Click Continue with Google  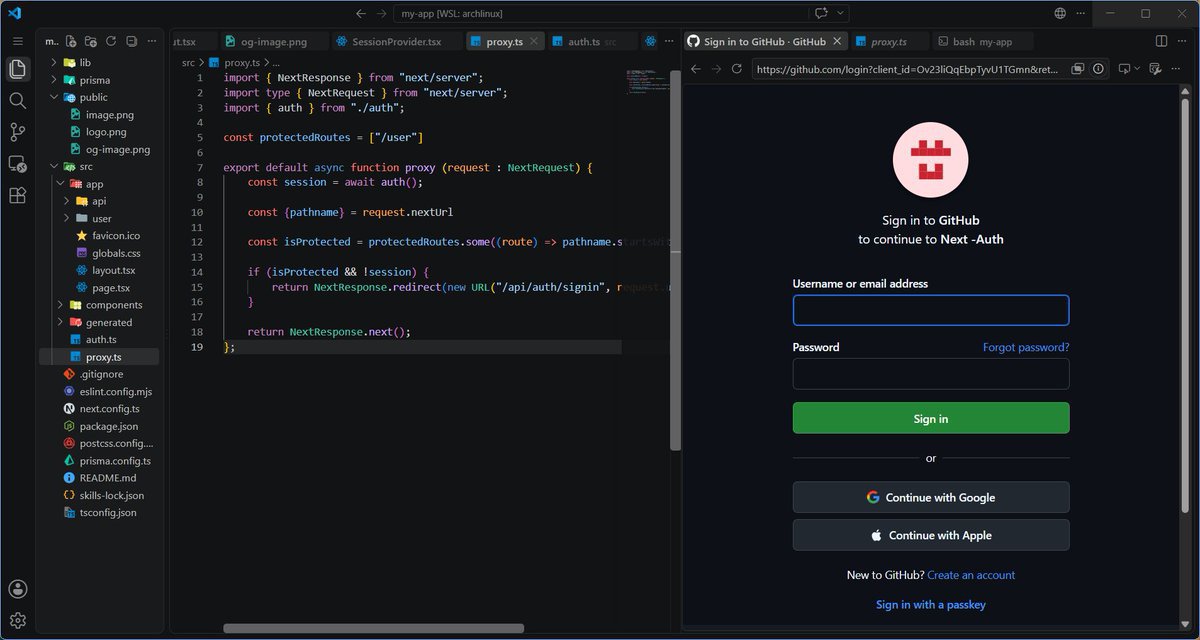click(x=931, y=497)
